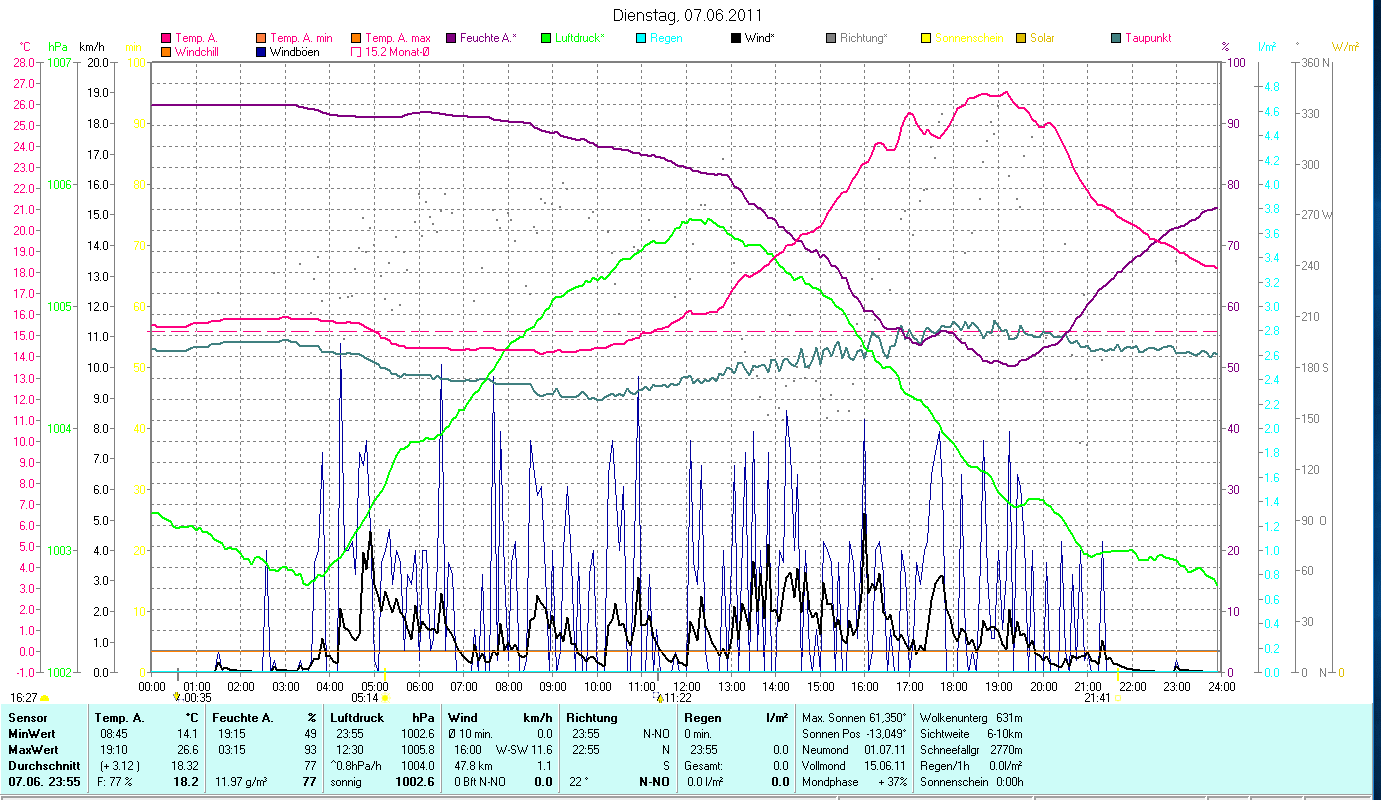1381x800 pixels.
Task: Click the yellow Sonnenschein legend square
Action: [926, 38]
